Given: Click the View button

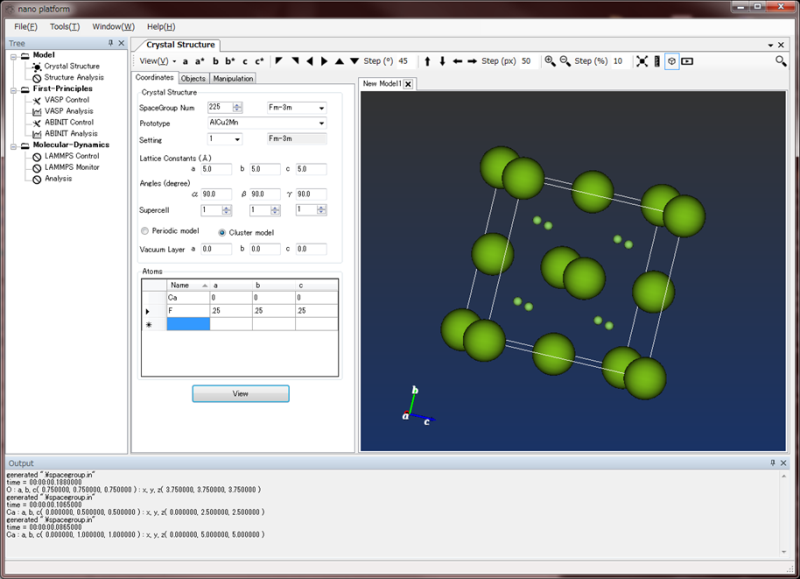Looking at the screenshot, I should click(x=240, y=394).
